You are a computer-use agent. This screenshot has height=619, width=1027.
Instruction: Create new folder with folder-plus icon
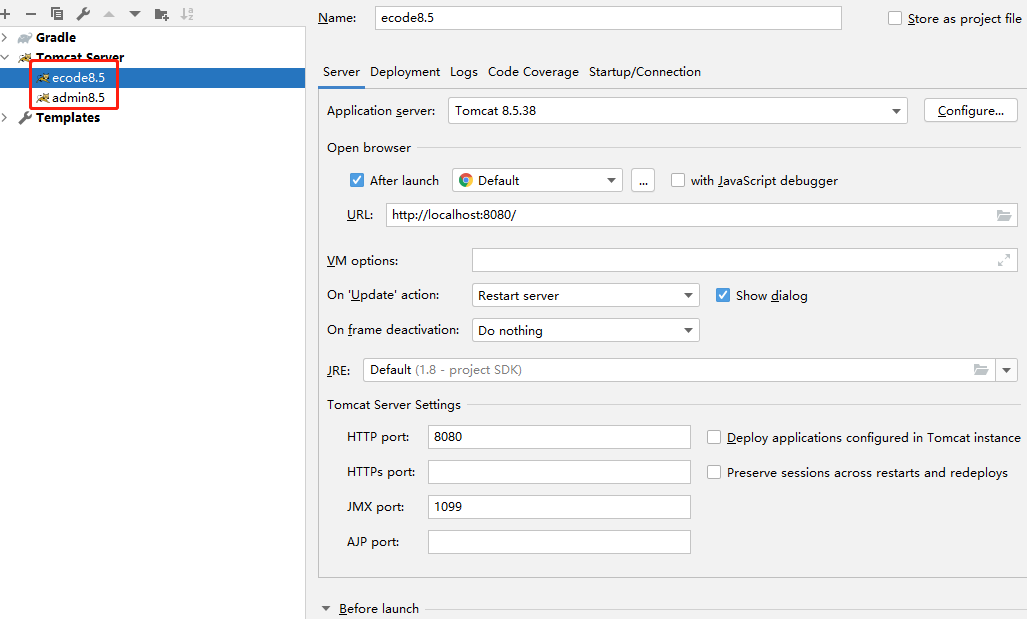161,14
